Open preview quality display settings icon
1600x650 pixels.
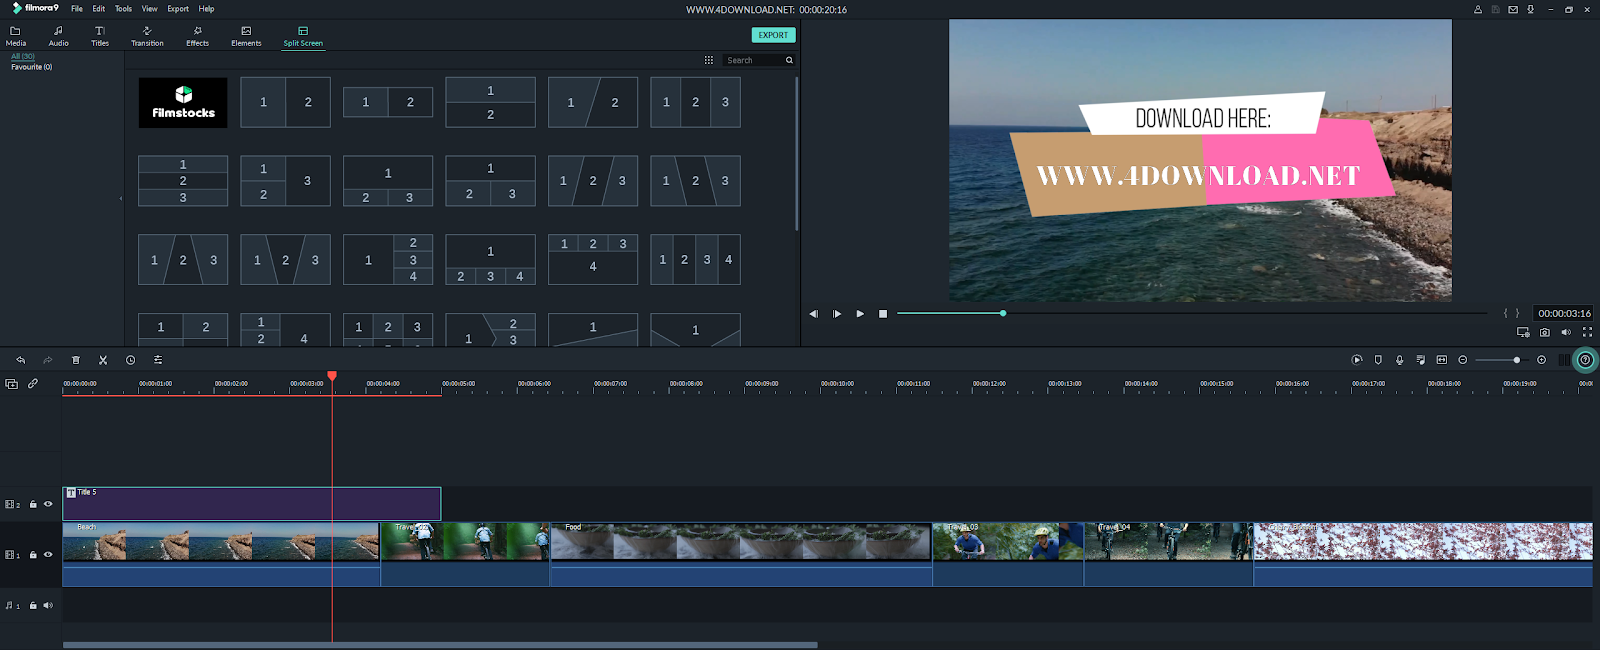pos(1523,332)
